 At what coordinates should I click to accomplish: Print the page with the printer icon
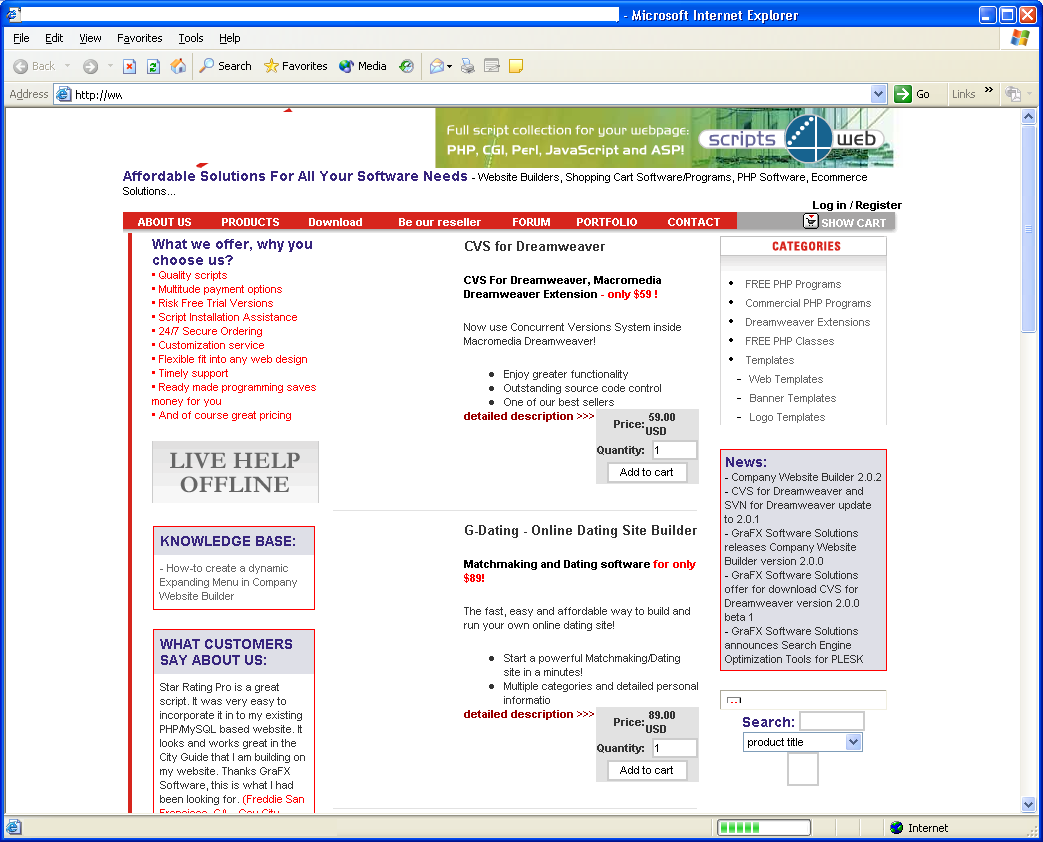468,66
